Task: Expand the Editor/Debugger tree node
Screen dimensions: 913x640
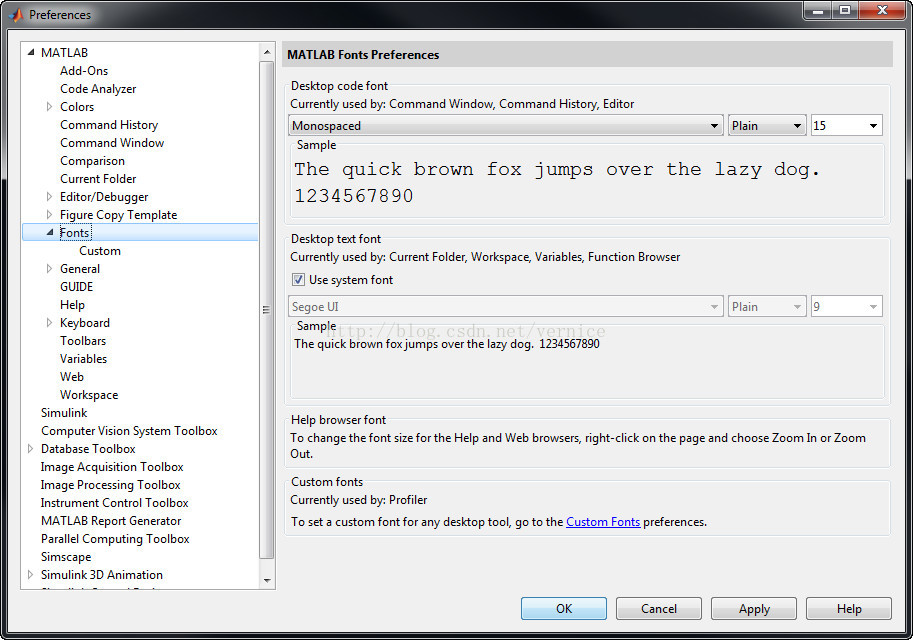Action: point(49,197)
